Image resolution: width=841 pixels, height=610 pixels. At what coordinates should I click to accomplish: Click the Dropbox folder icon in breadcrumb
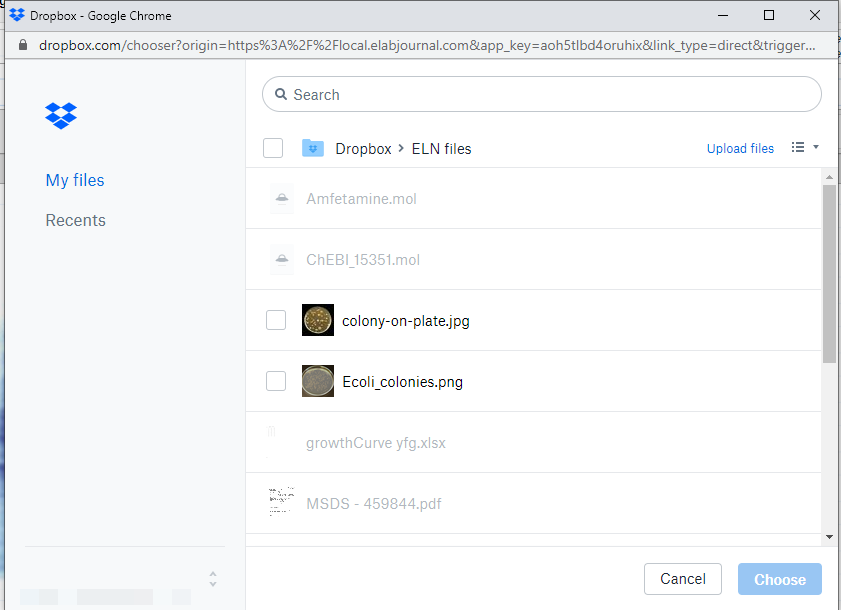pyautogui.click(x=313, y=148)
